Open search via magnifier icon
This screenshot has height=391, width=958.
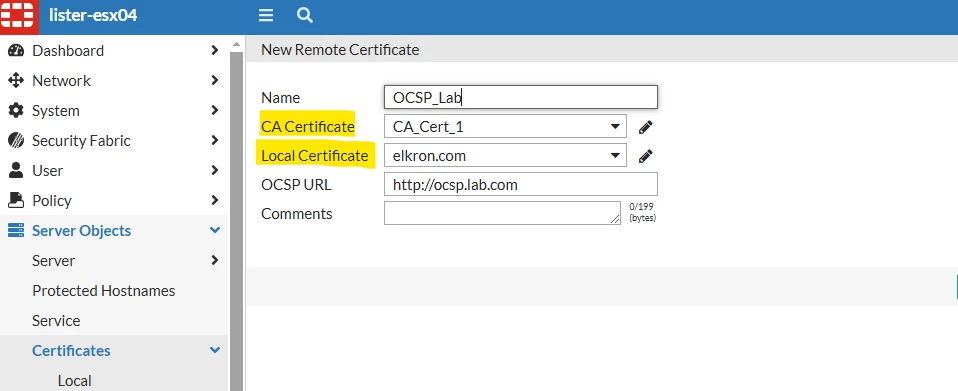tap(305, 15)
